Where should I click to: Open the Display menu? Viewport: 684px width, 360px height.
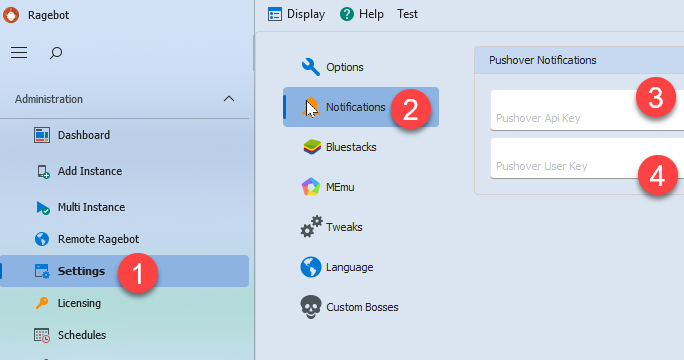coord(296,14)
